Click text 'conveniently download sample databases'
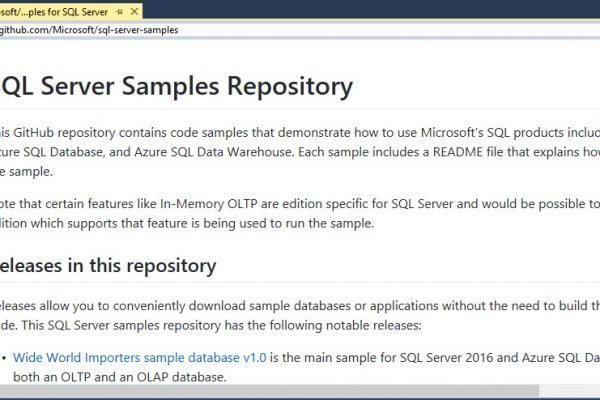Screen dimensions: 600x400 tap(232, 306)
